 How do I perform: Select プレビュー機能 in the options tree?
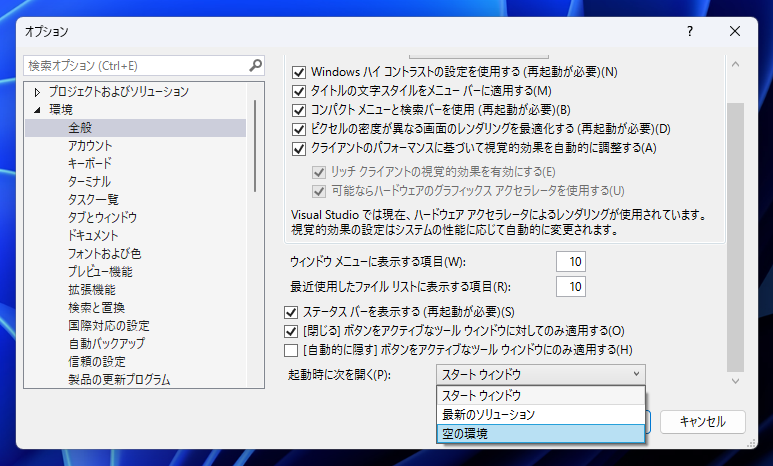coord(100,271)
